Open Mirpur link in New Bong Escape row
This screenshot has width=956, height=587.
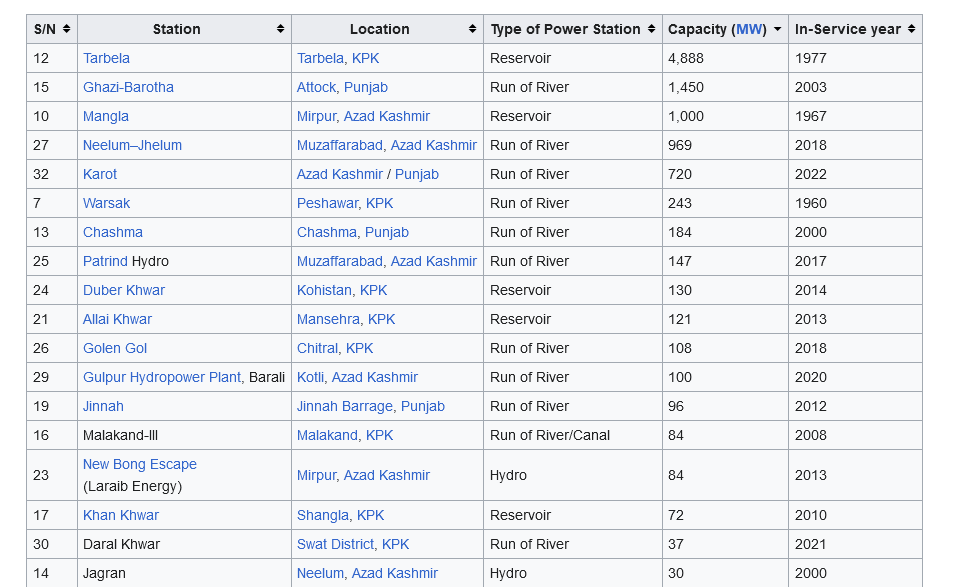(316, 475)
